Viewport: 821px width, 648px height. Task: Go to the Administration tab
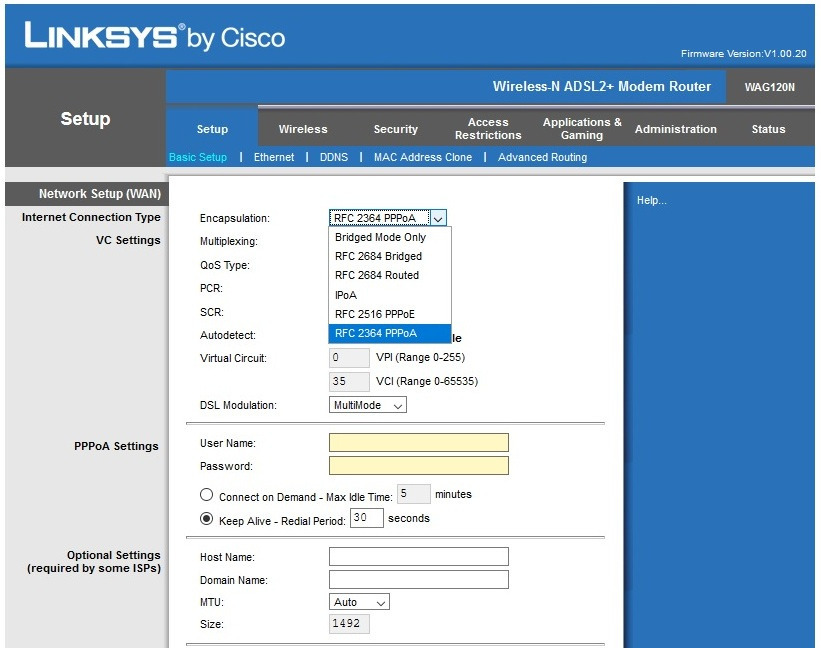coord(676,129)
